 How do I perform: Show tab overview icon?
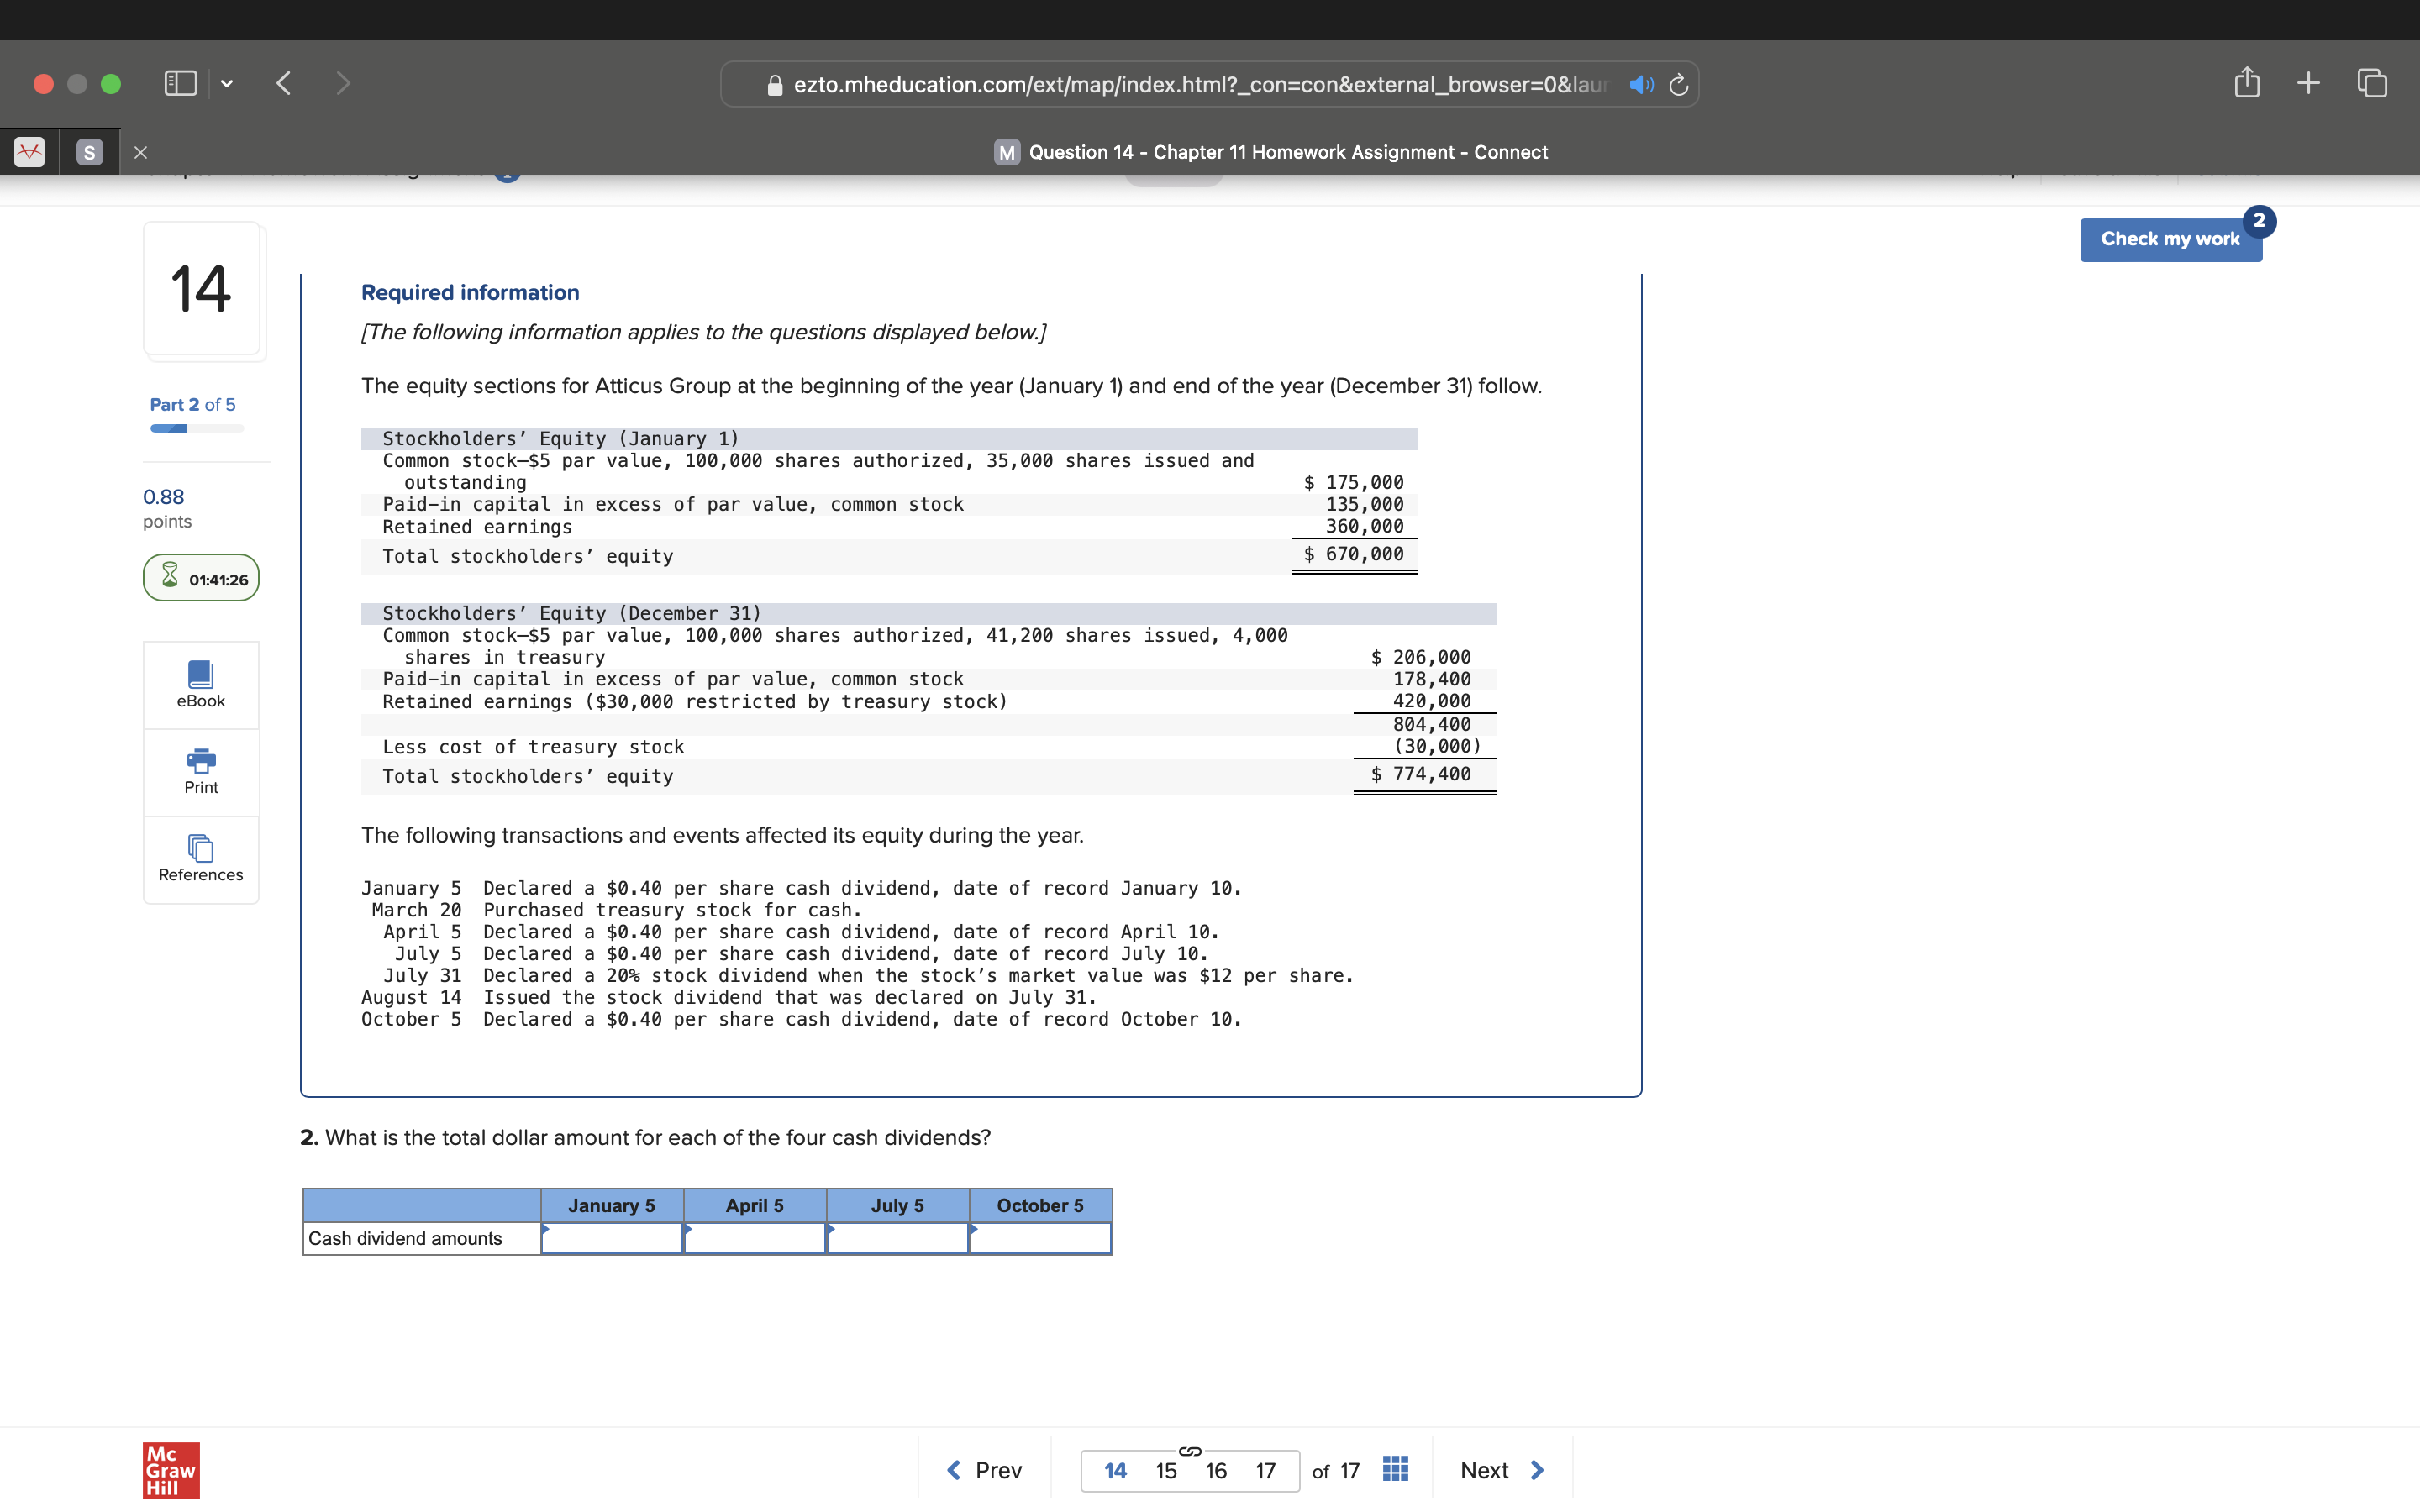click(x=2371, y=83)
